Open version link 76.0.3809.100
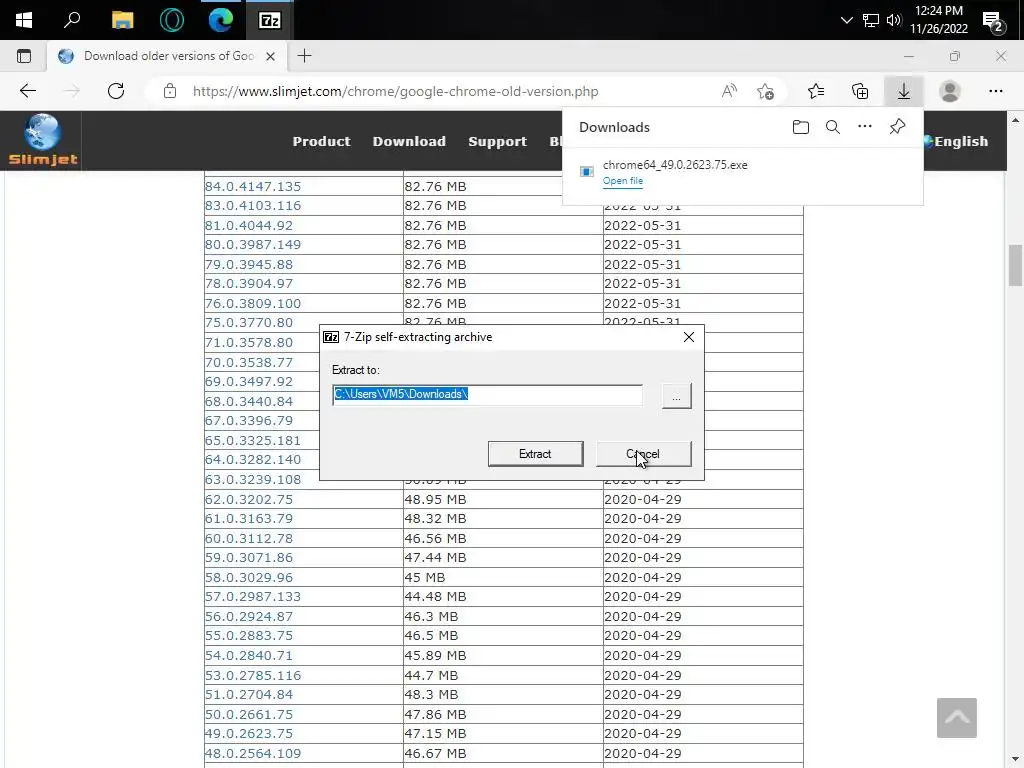Screen dimensions: 1024x768 (253, 304)
